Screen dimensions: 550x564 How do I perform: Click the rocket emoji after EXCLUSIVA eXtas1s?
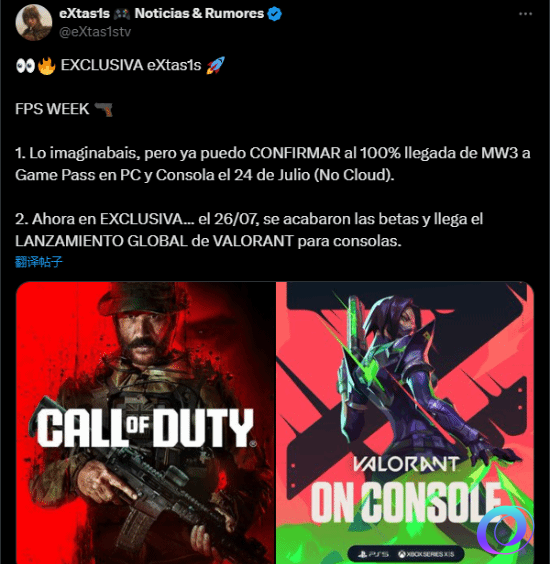(215, 65)
